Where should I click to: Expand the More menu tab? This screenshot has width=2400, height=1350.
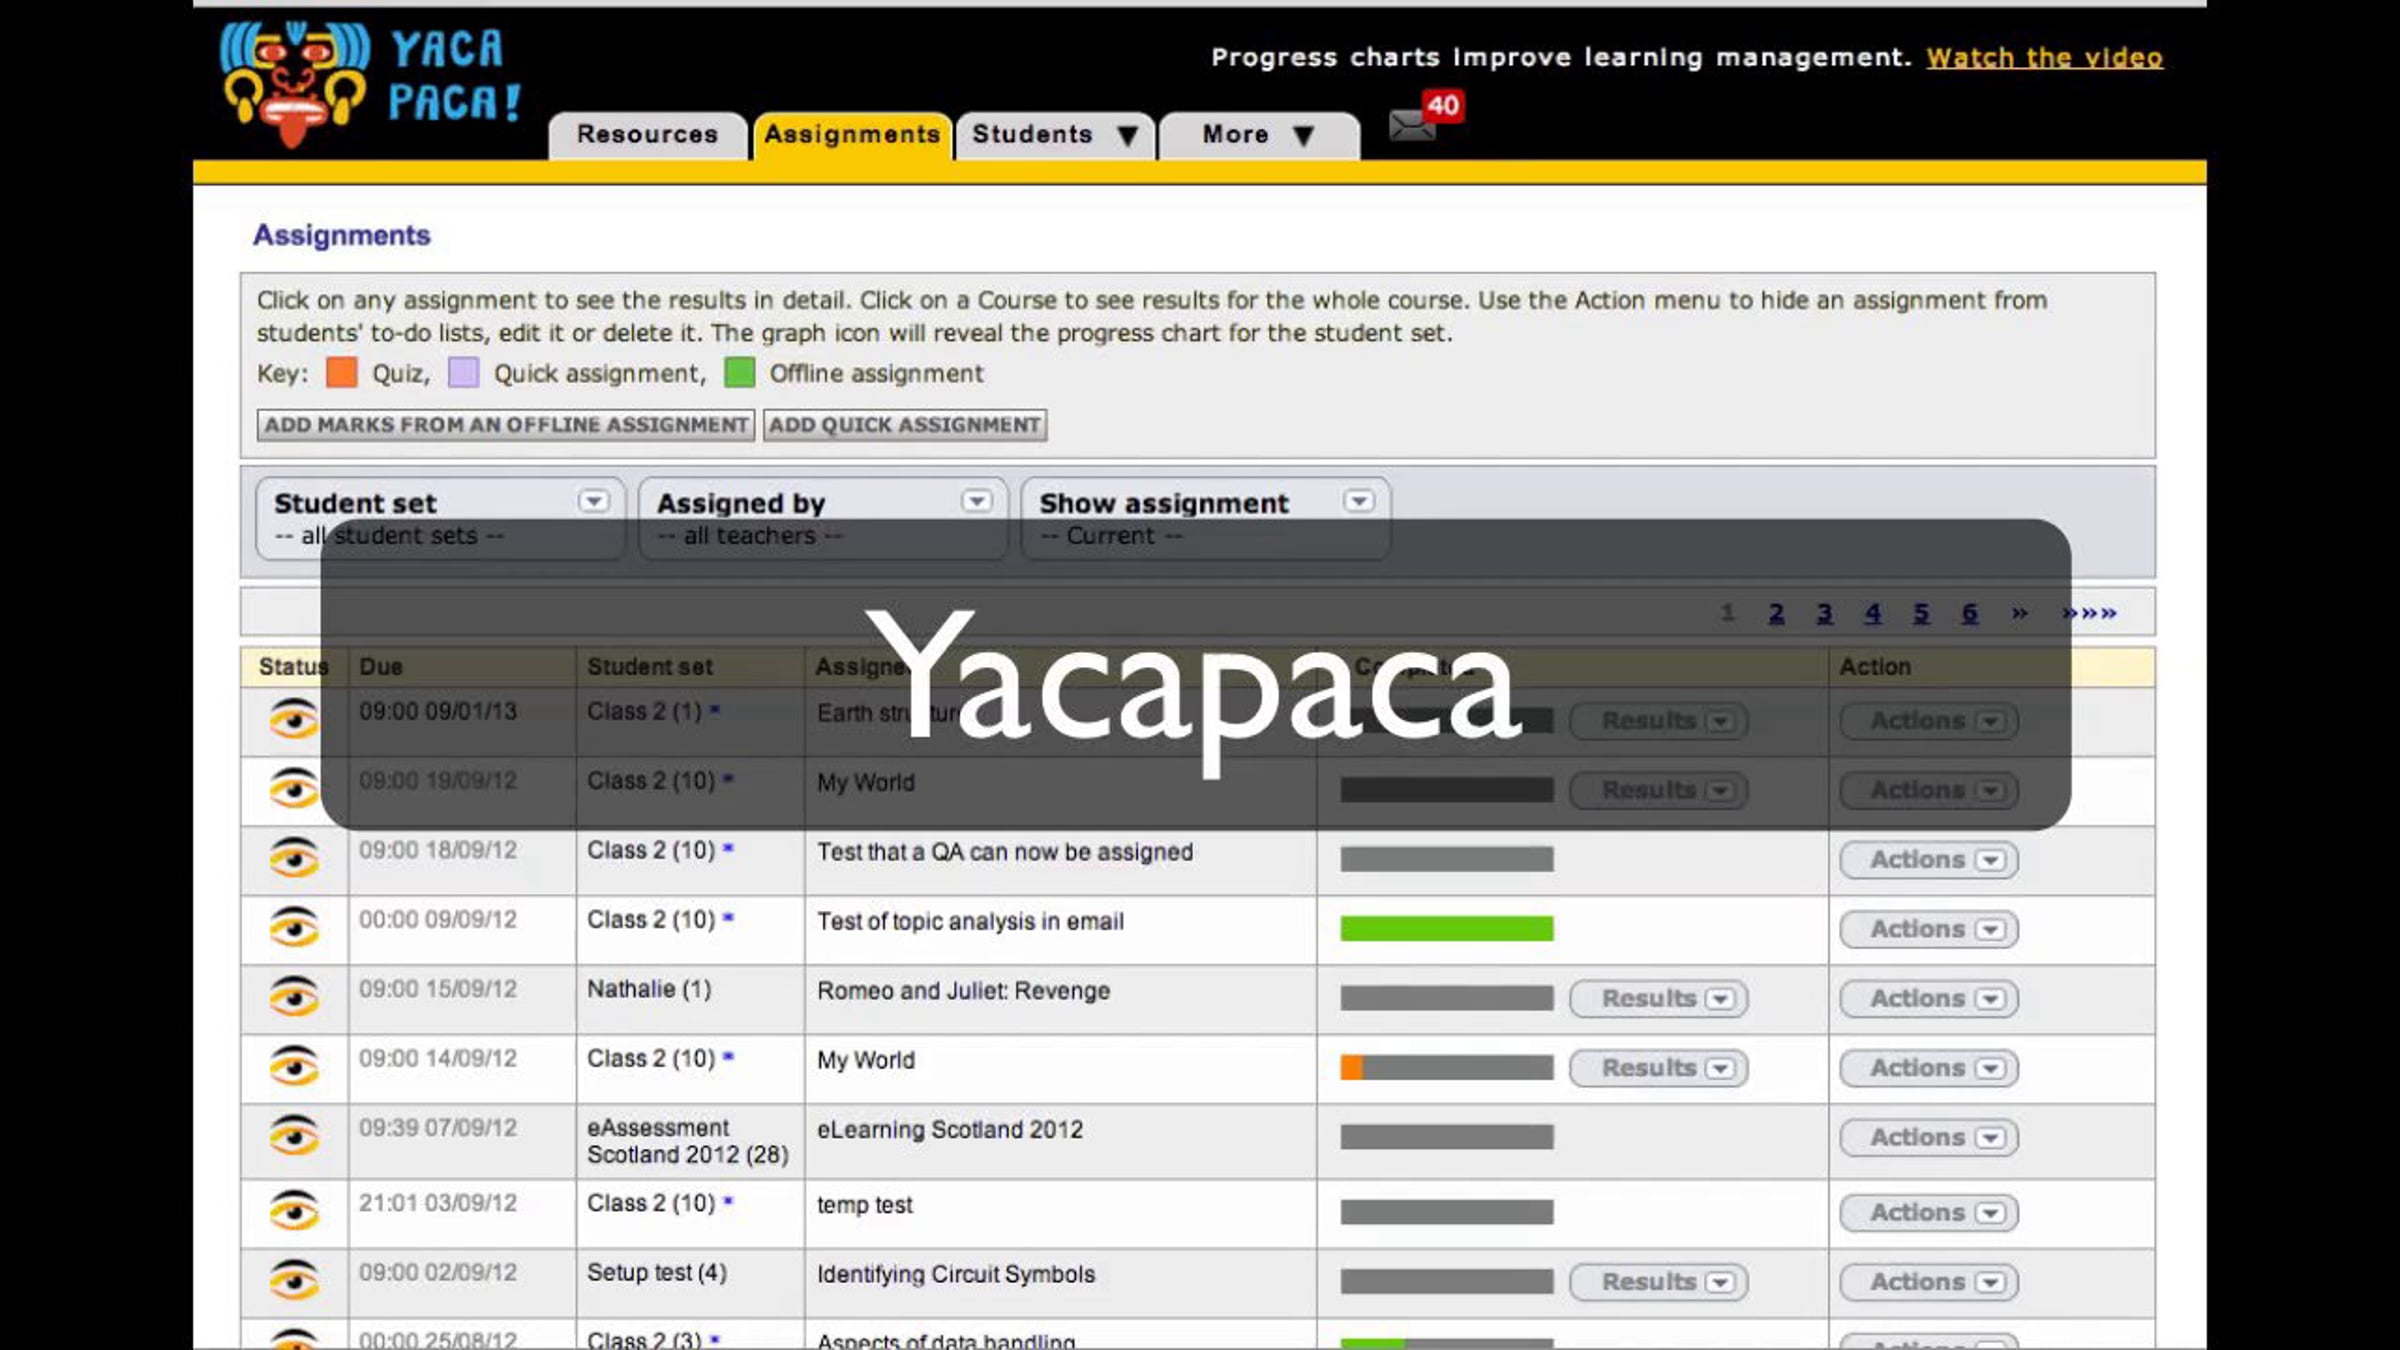pyautogui.click(x=1259, y=135)
